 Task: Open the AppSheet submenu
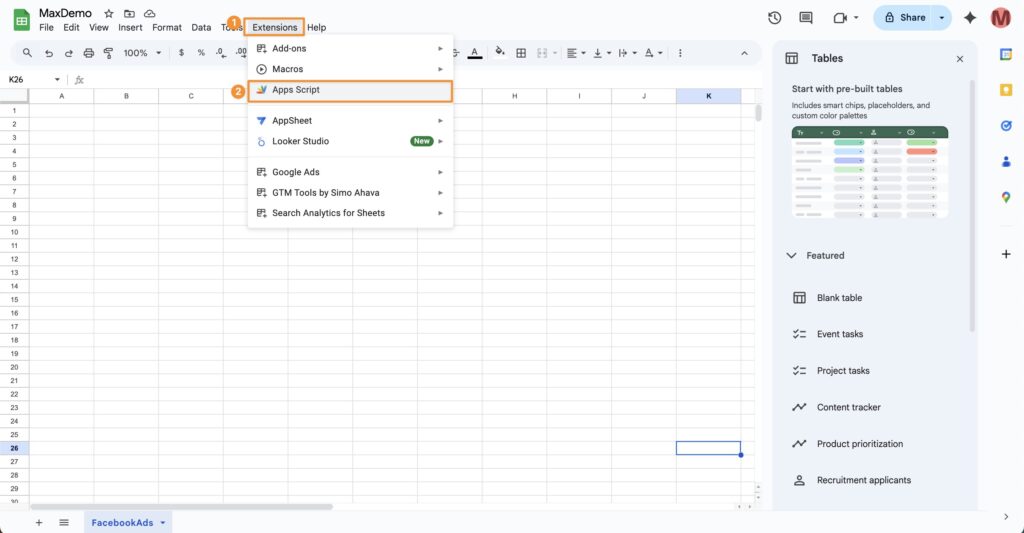(x=350, y=121)
